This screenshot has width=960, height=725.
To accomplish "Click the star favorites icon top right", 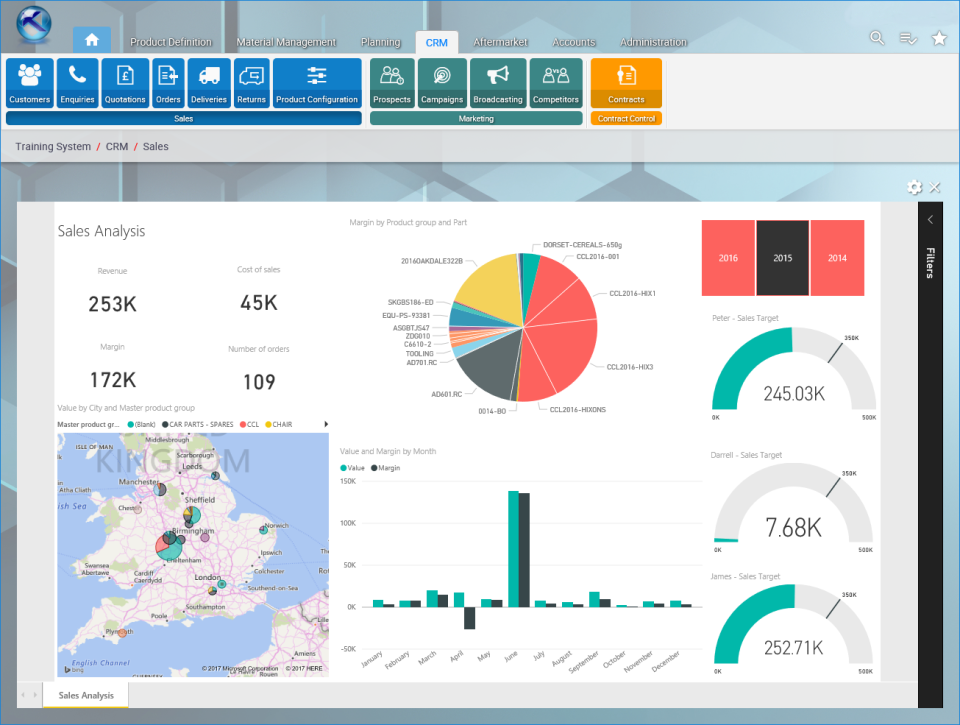I will pos(939,37).
